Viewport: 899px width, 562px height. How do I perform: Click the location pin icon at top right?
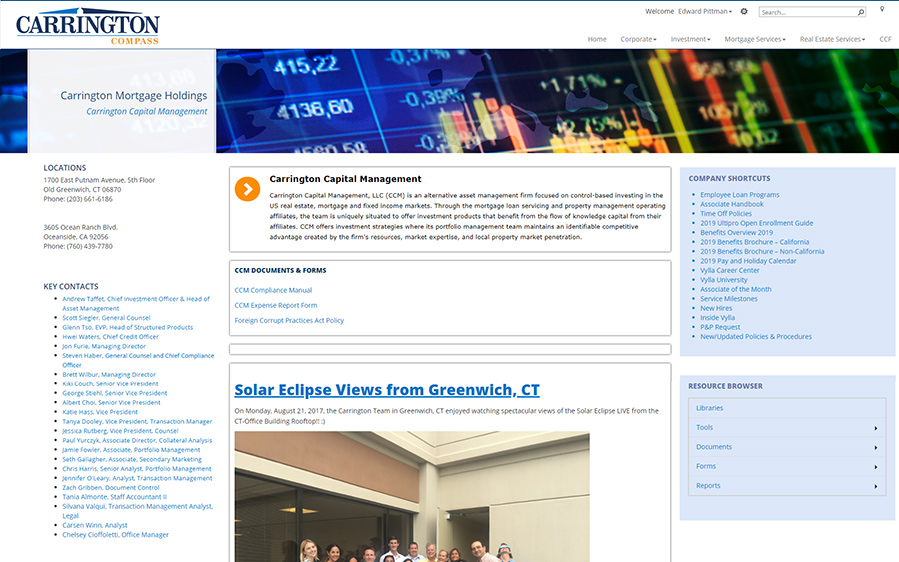[882, 9]
